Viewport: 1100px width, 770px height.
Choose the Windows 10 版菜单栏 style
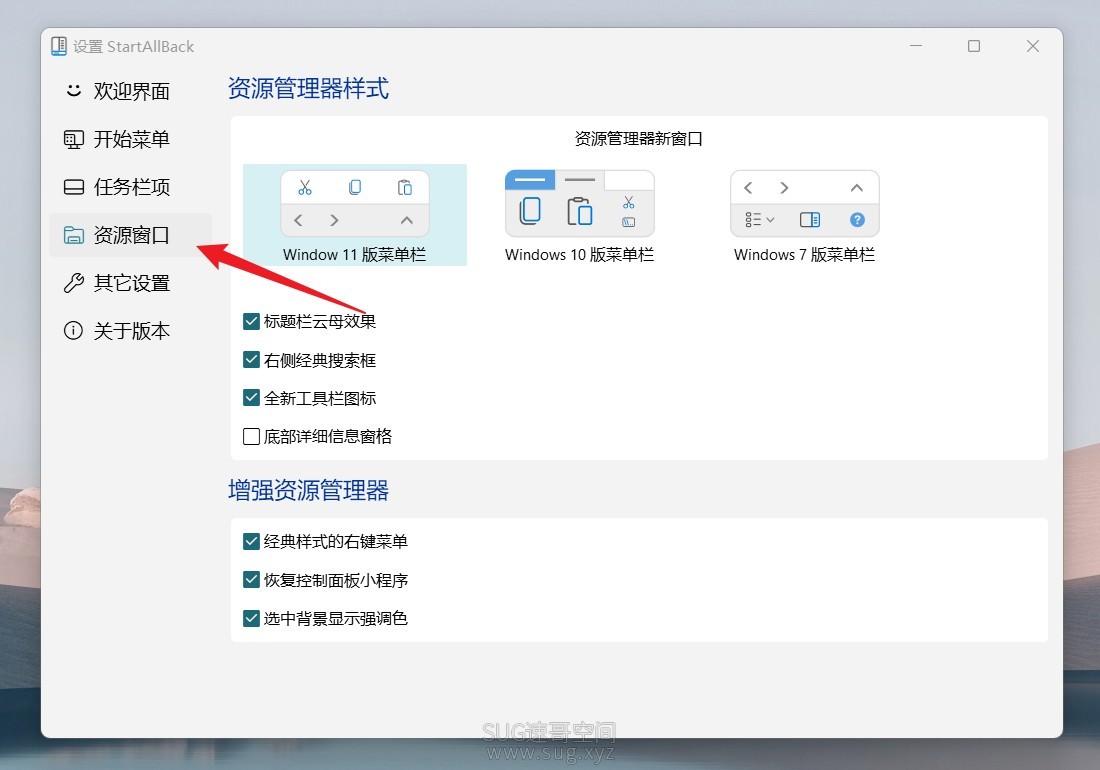579,215
